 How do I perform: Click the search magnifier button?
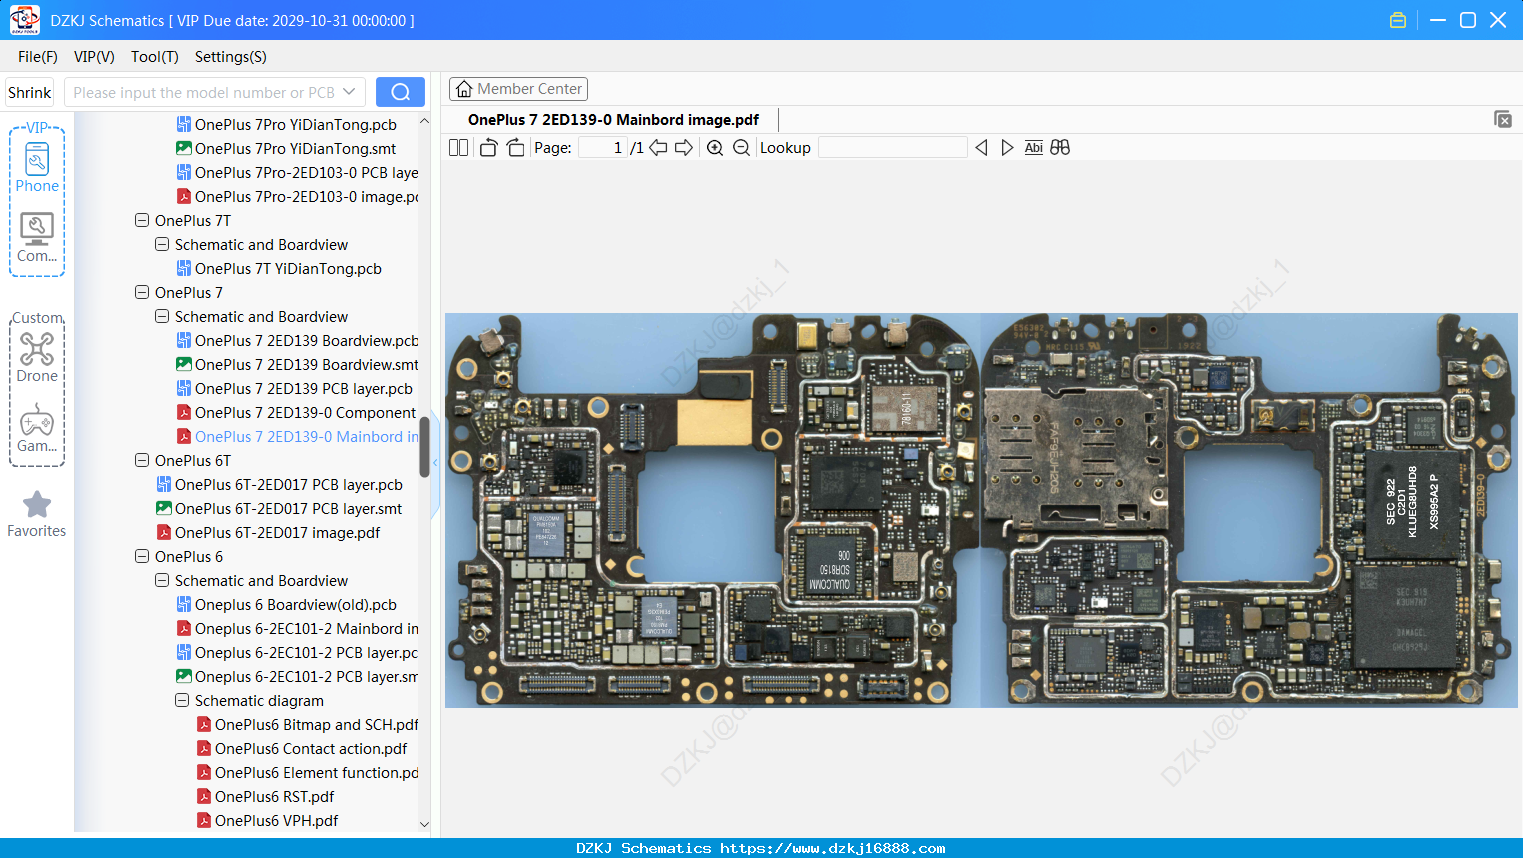(400, 92)
